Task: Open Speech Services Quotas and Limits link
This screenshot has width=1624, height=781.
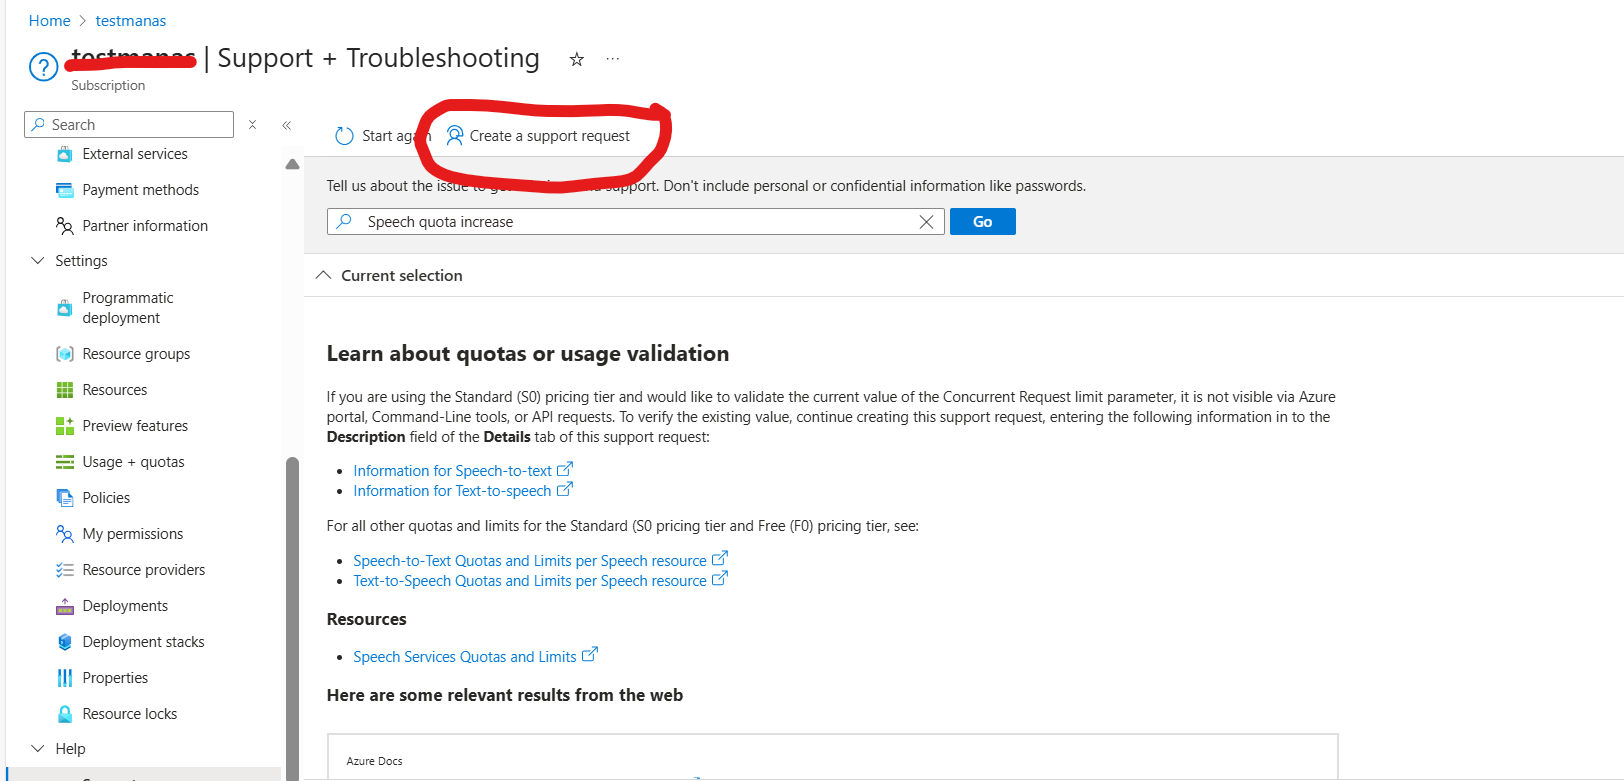Action: 464,657
